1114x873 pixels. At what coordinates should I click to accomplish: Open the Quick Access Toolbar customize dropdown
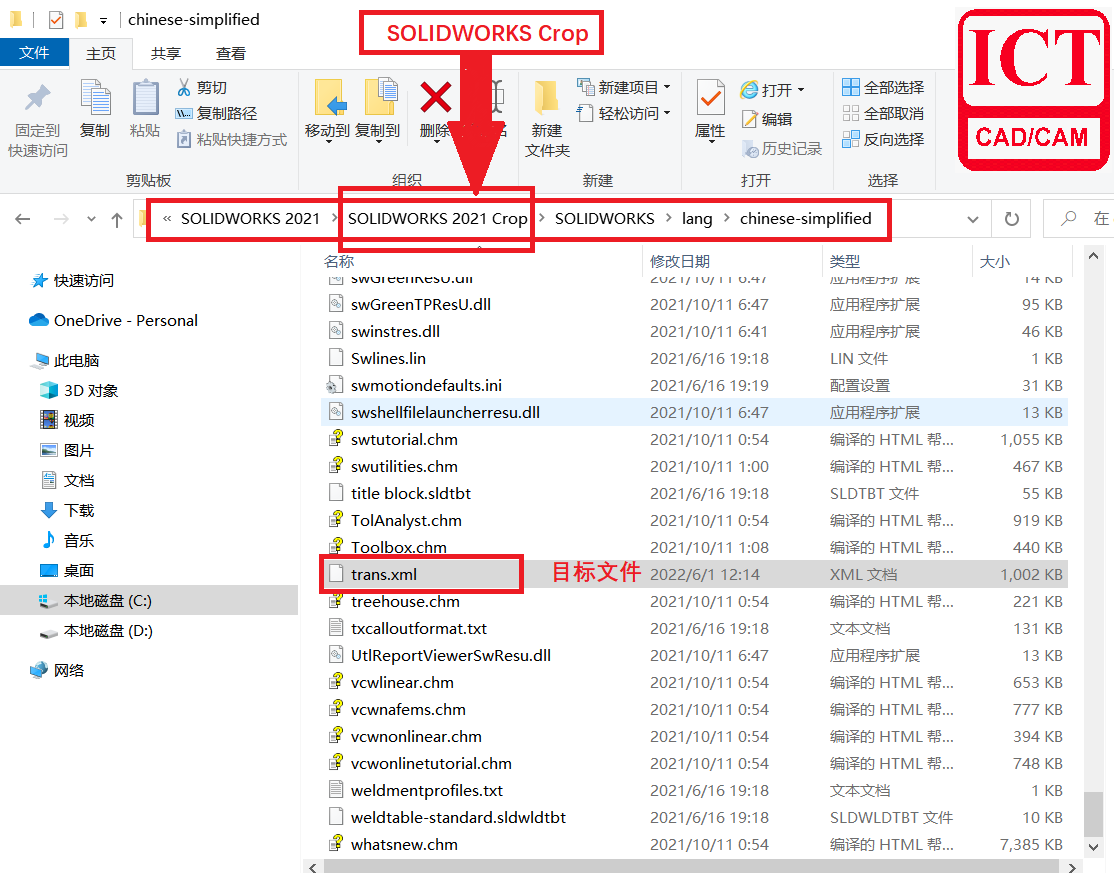tap(104, 21)
